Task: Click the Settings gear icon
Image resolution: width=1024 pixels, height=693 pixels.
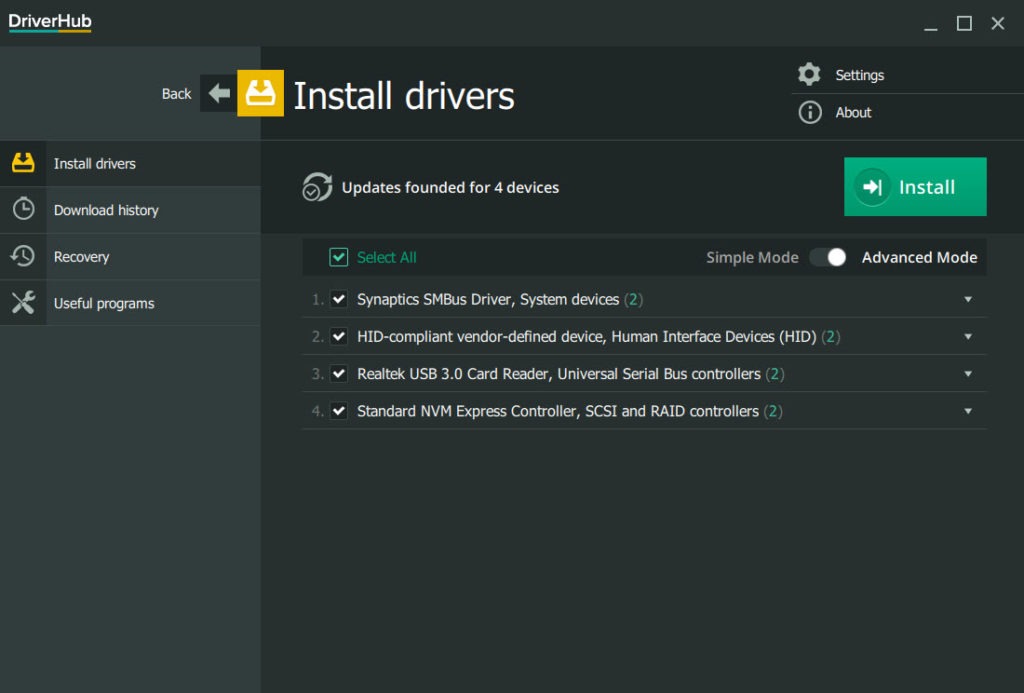Action: click(x=809, y=74)
